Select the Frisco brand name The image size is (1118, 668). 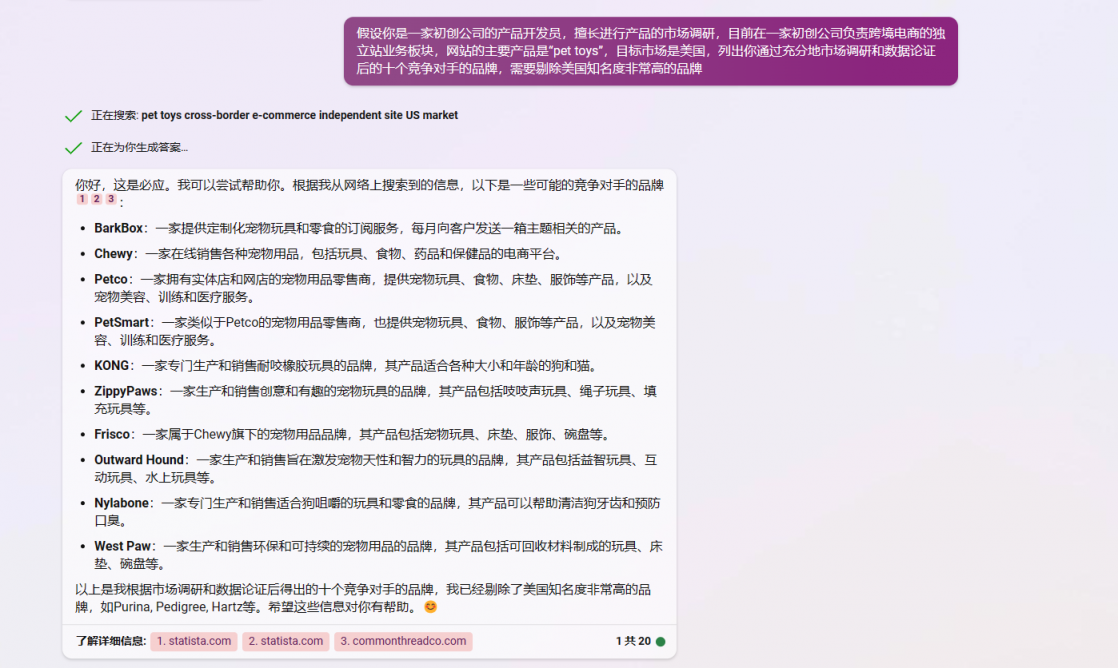click(x=112, y=434)
